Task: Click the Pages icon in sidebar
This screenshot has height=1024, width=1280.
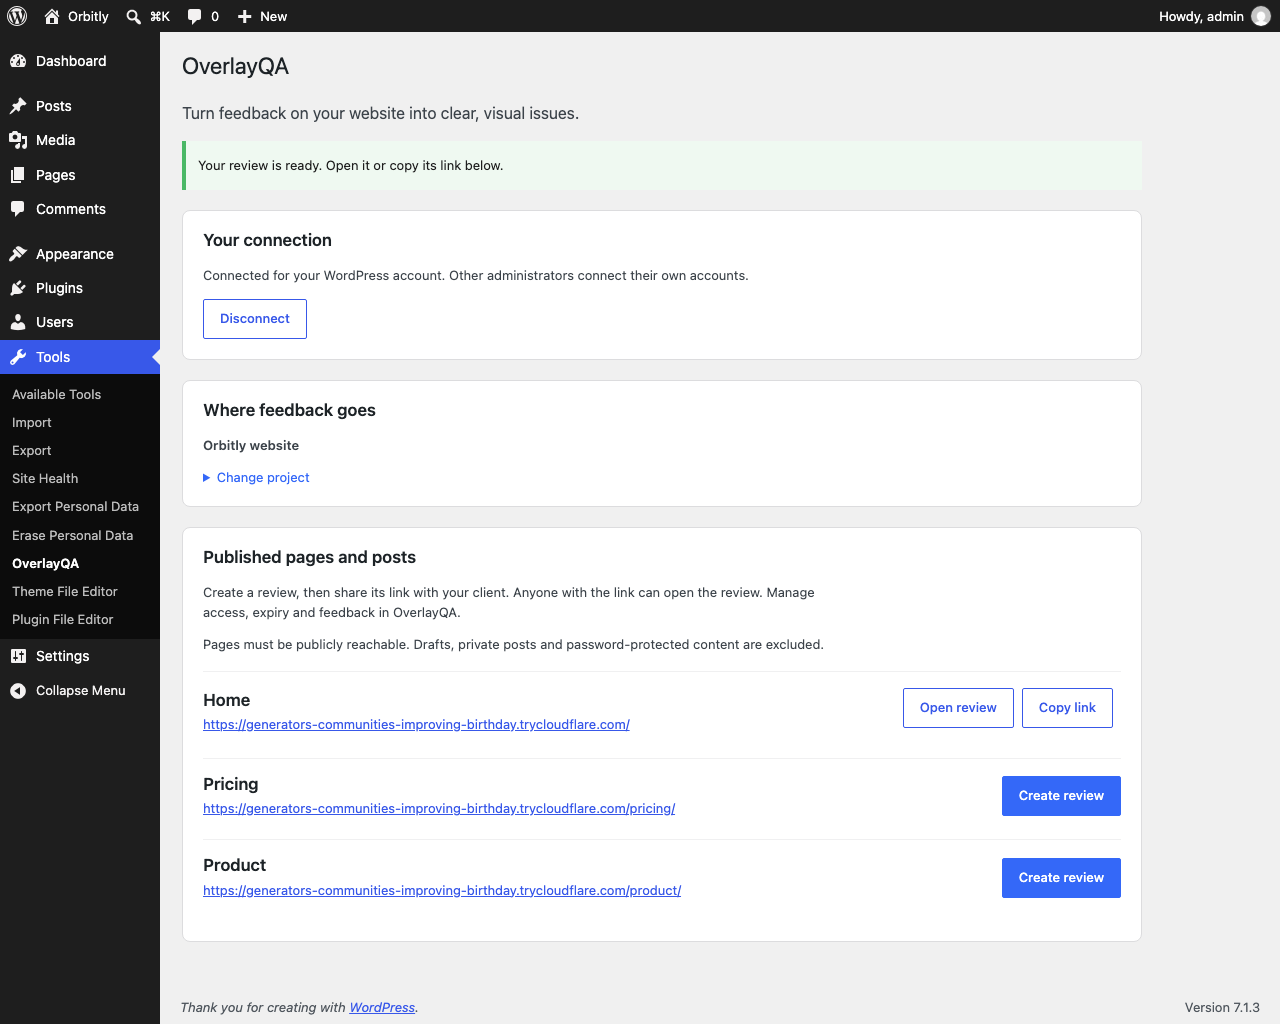Action: pos(18,175)
